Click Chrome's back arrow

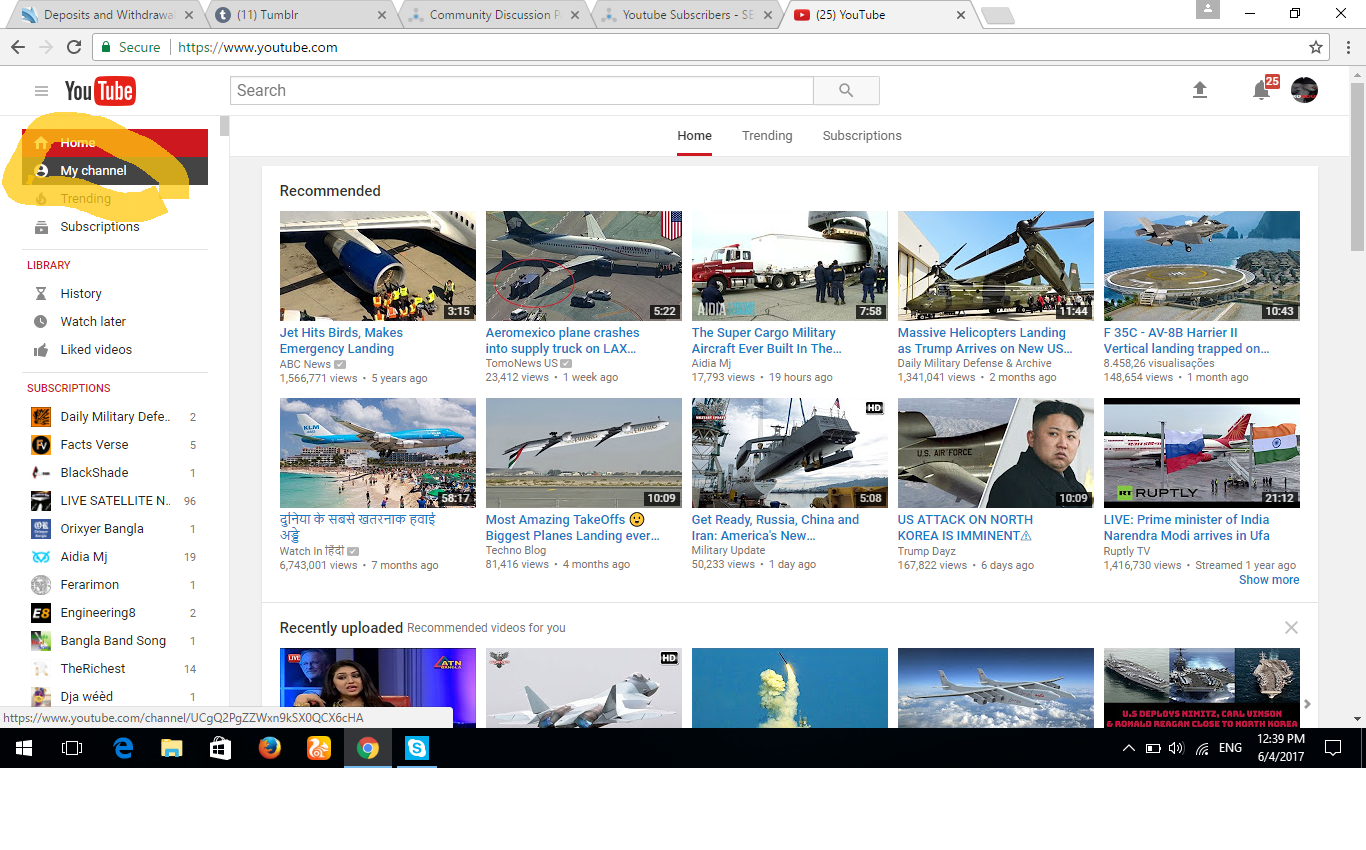coord(18,47)
